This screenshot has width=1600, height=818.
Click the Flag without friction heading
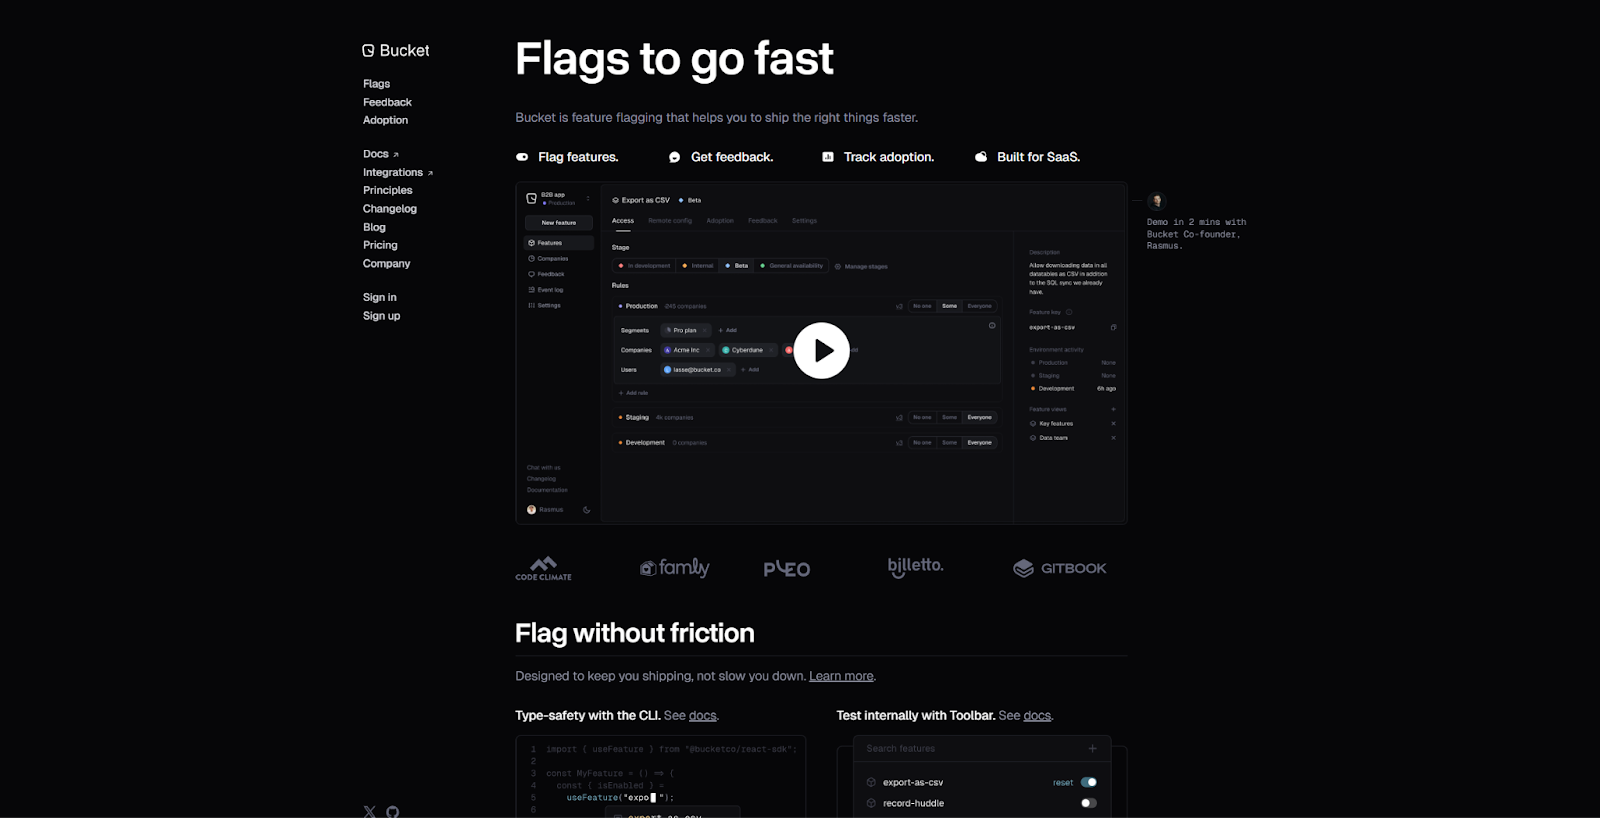click(x=635, y=633)
